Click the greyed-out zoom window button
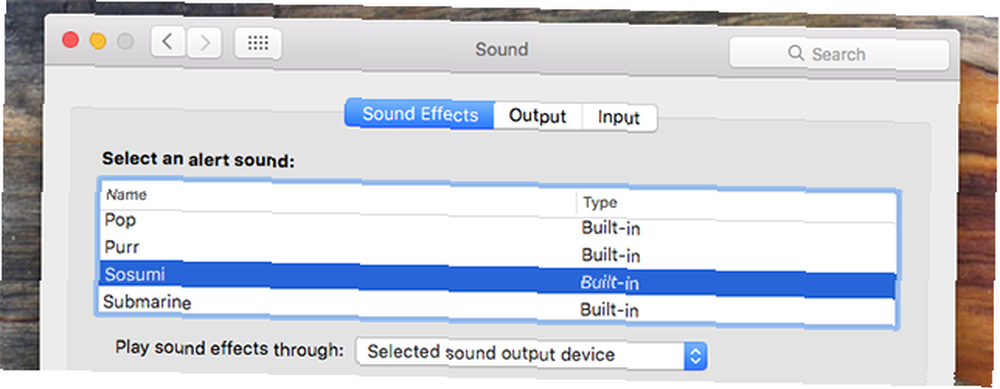The height and width of the screenshot is (389, 1000). pyautogui.click(x=126, y=41)
